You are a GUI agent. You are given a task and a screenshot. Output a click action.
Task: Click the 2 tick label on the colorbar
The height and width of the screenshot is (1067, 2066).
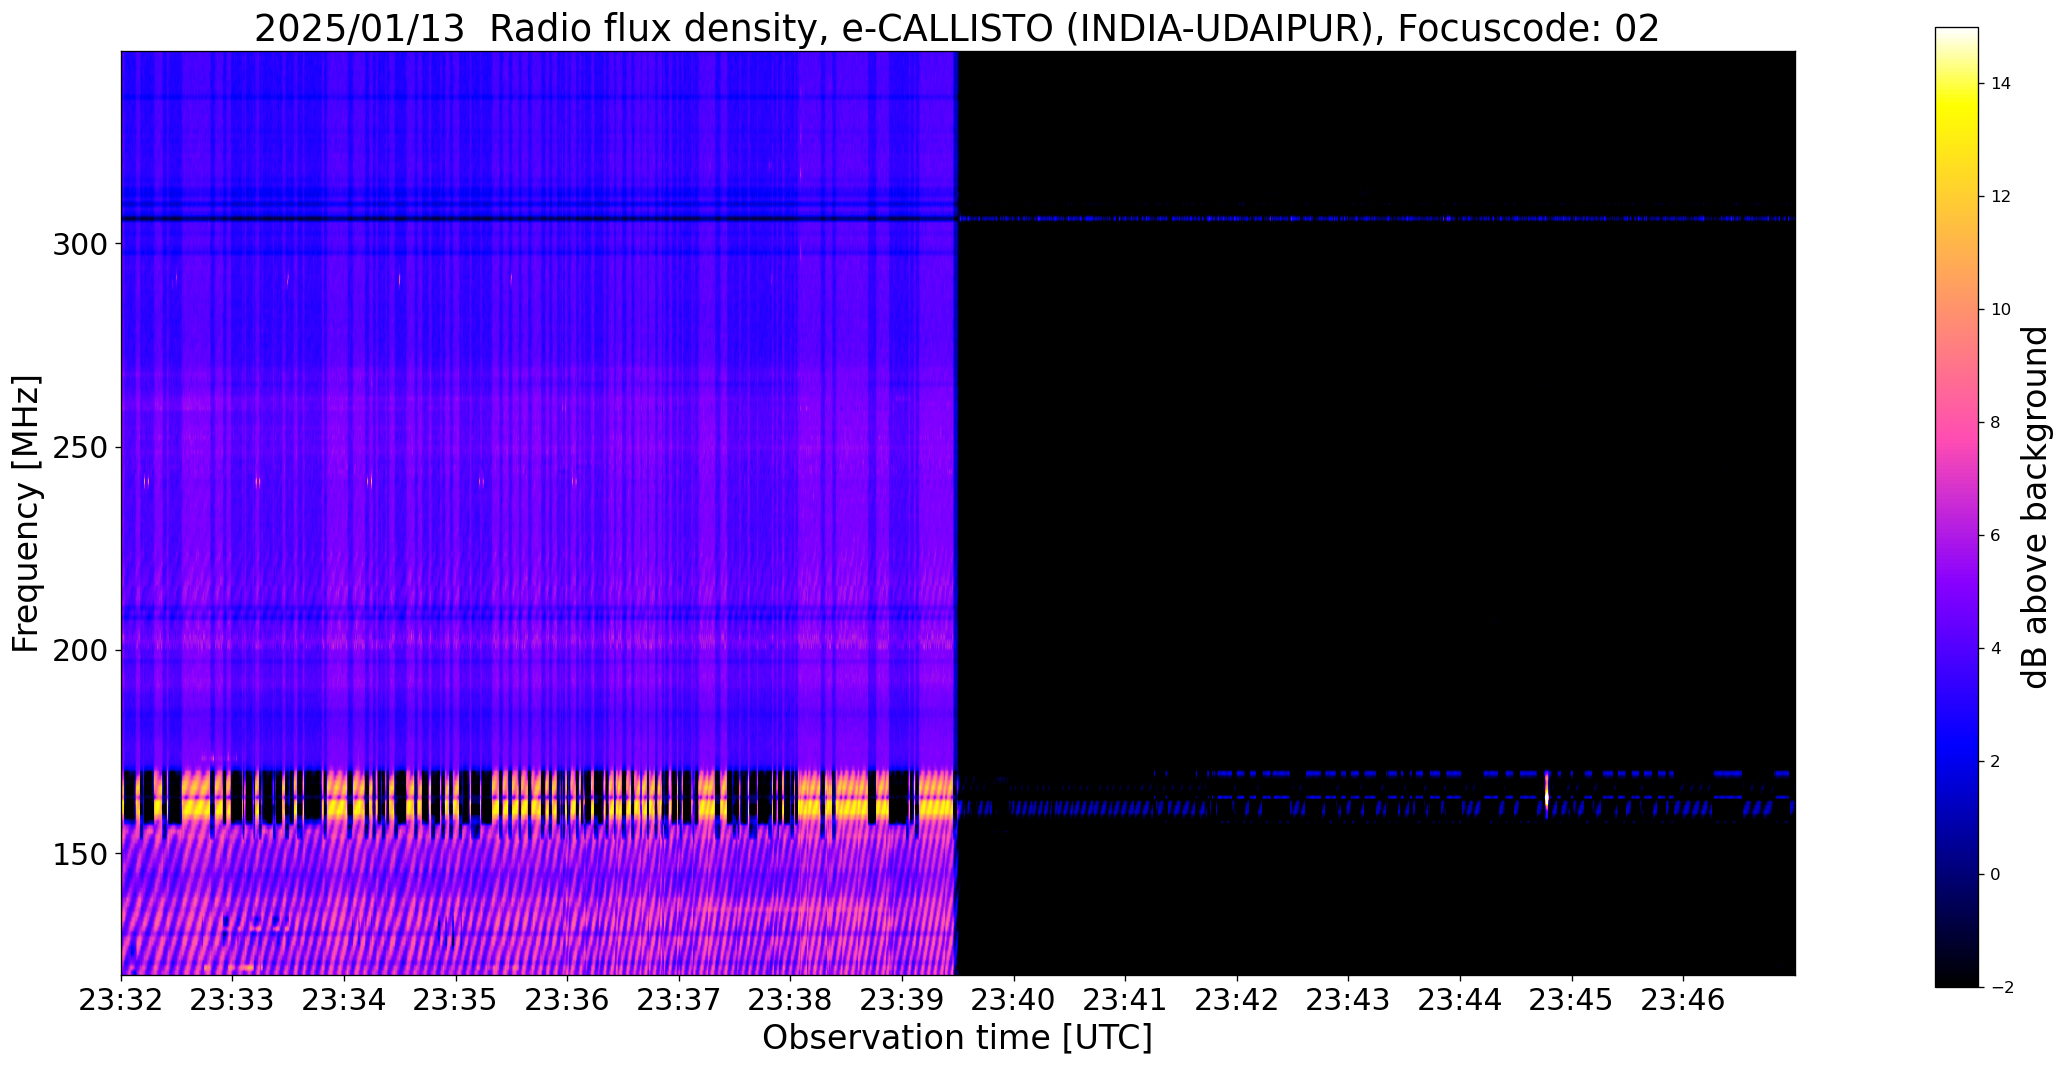(x=1995, y=762)
